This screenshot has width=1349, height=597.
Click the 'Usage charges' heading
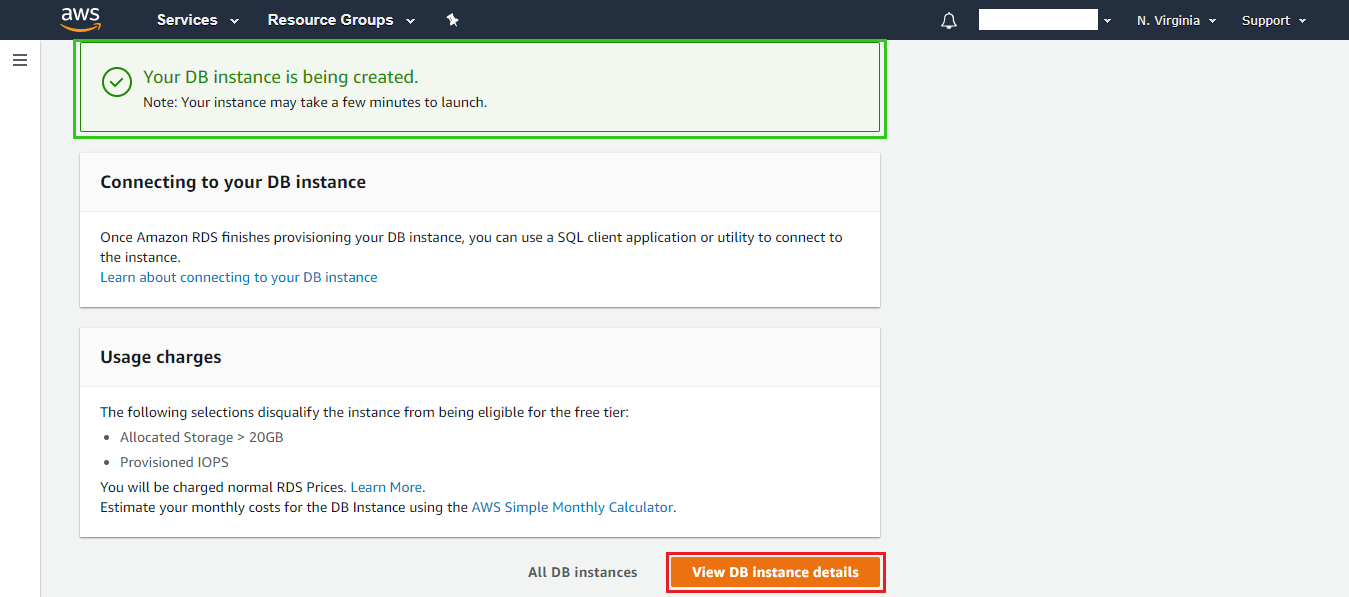[161, 357]
